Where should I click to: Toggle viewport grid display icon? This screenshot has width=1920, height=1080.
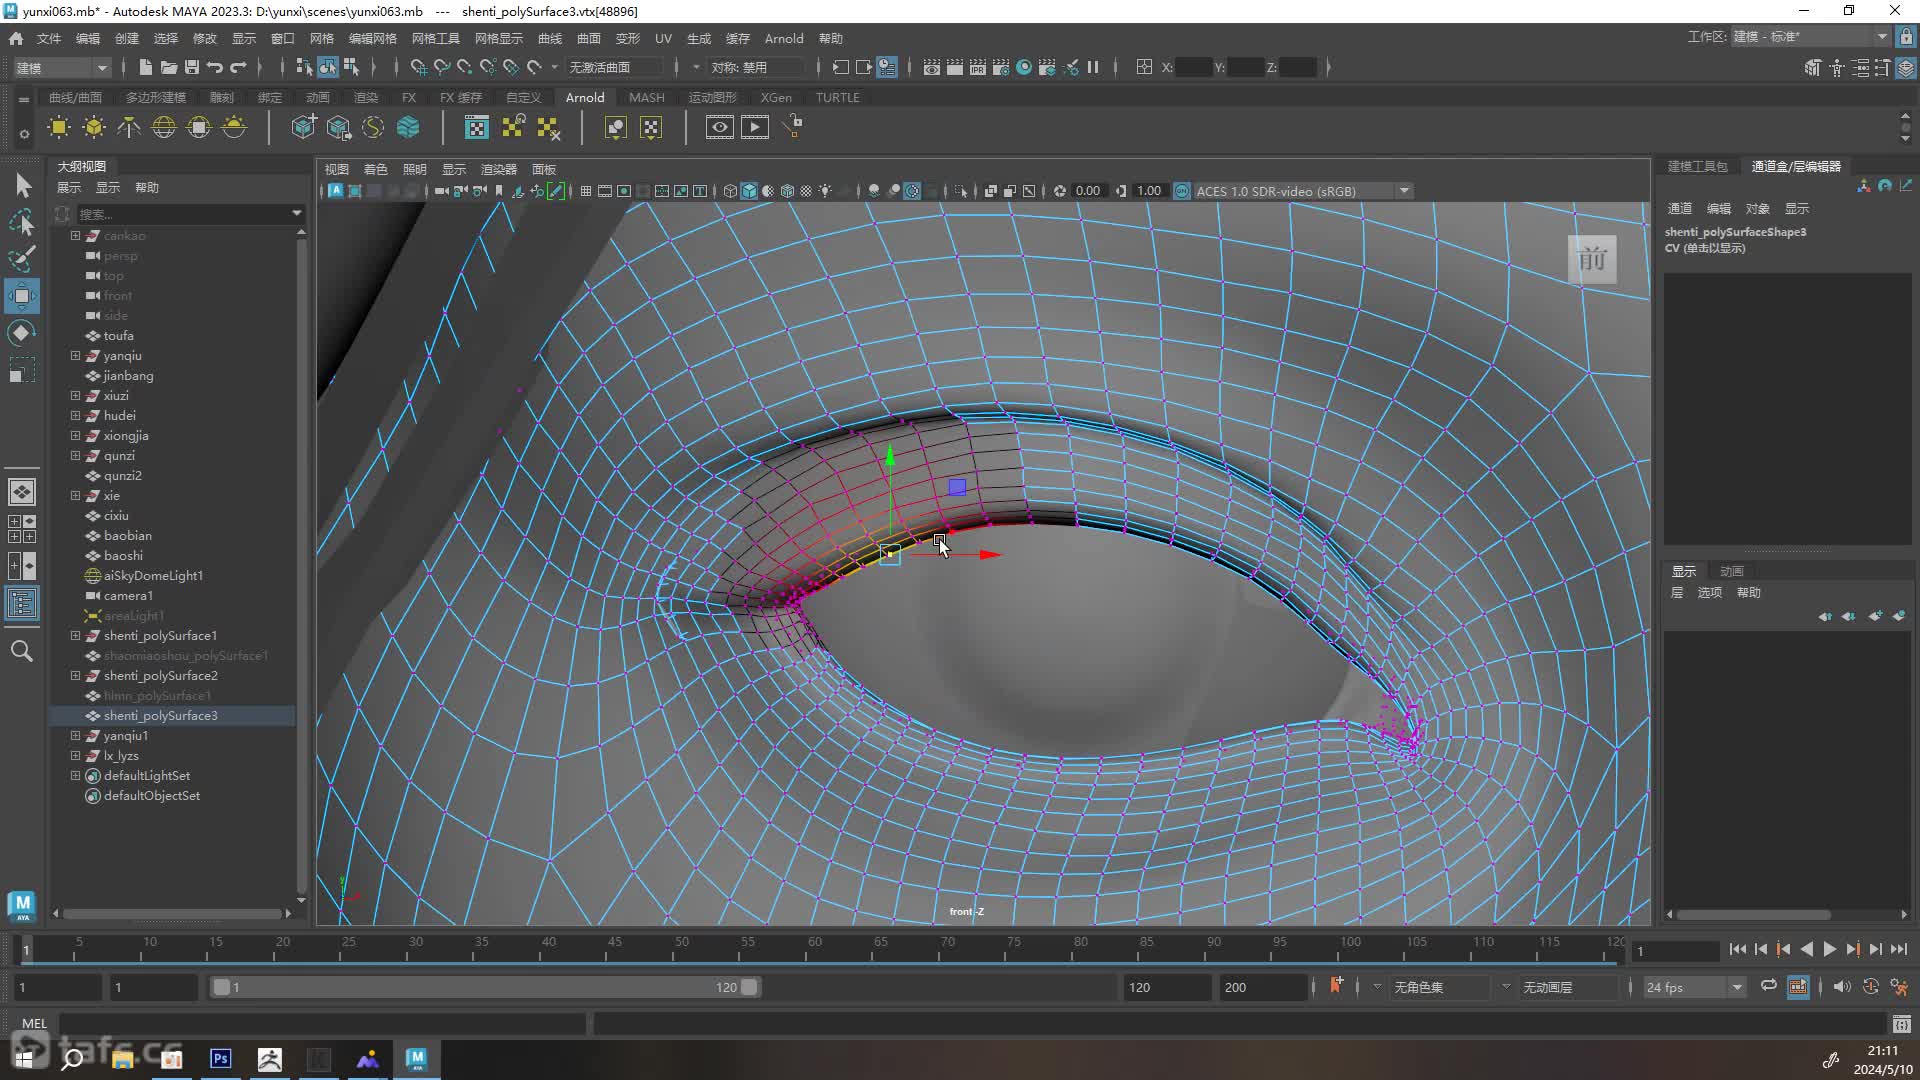coord(586,191)
